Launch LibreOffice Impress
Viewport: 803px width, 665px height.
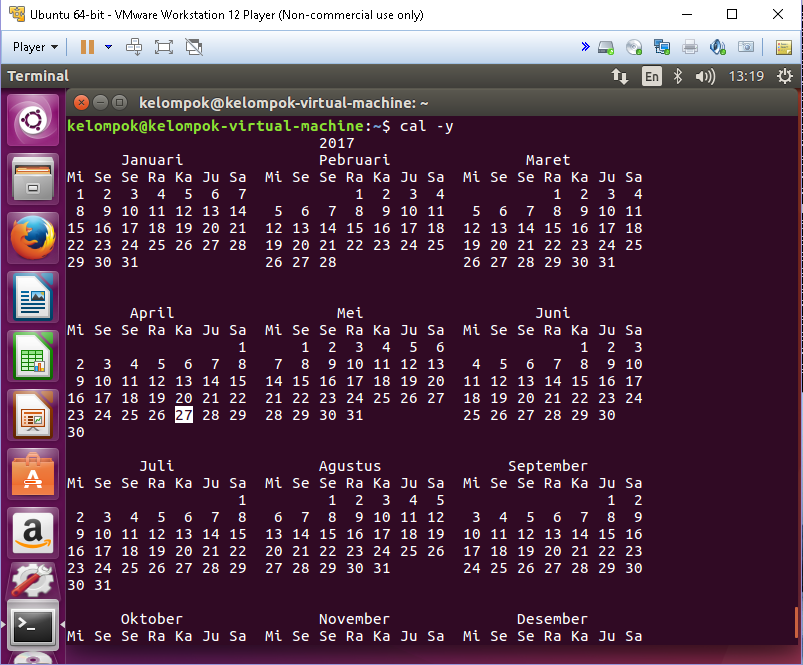[x=33, y=415]
